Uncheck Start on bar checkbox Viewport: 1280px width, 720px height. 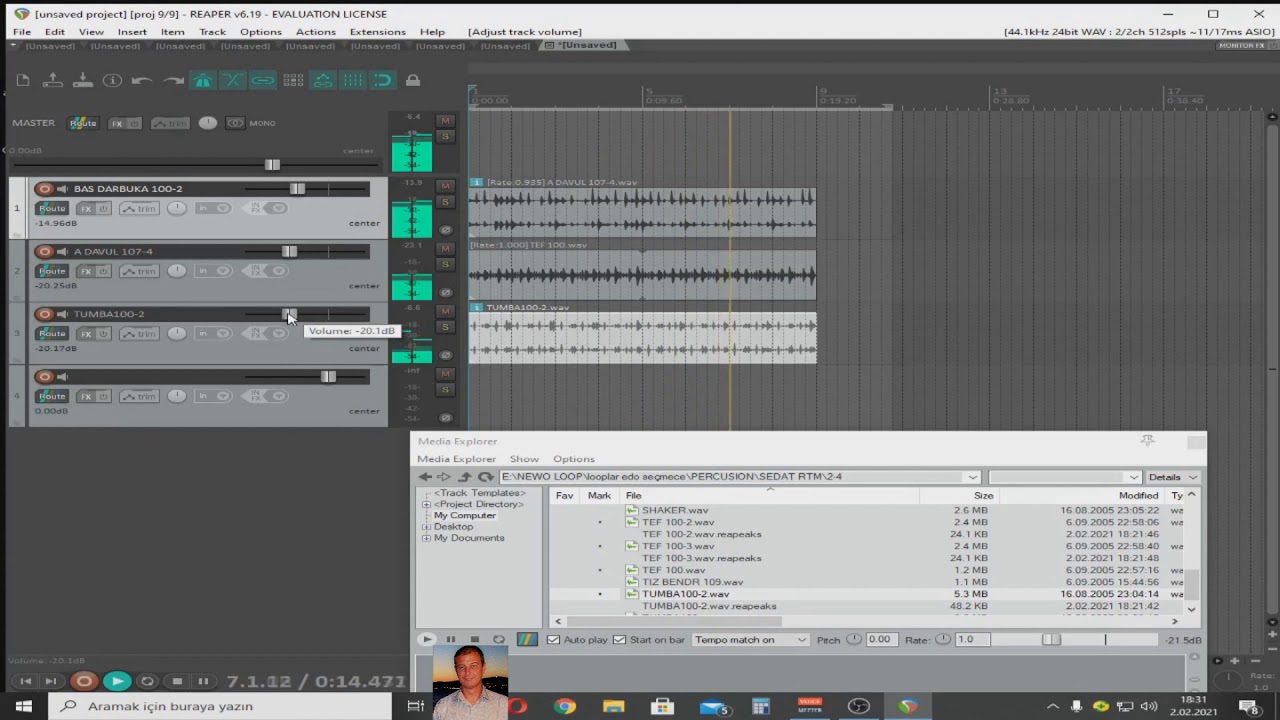pos(620,640)
